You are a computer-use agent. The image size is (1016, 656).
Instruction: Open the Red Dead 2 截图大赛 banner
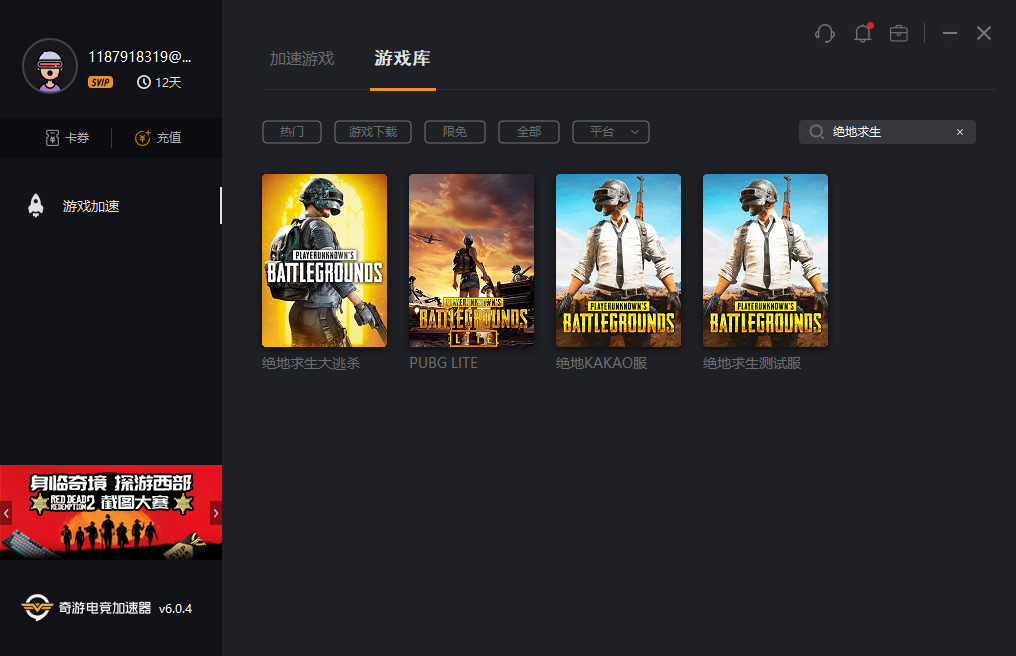[x=111, y=512]
